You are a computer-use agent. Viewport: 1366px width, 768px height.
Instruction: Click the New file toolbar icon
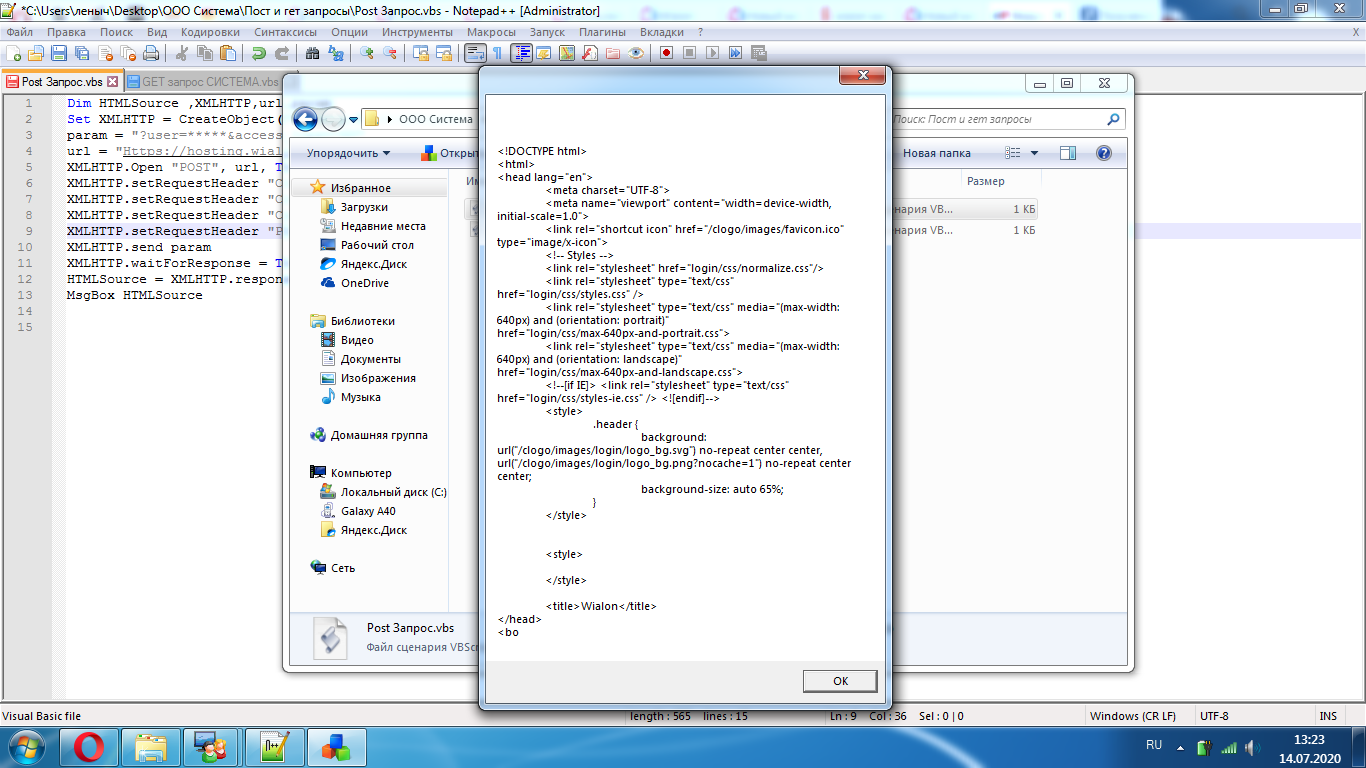pyautogui.click(x=13, y=53)
